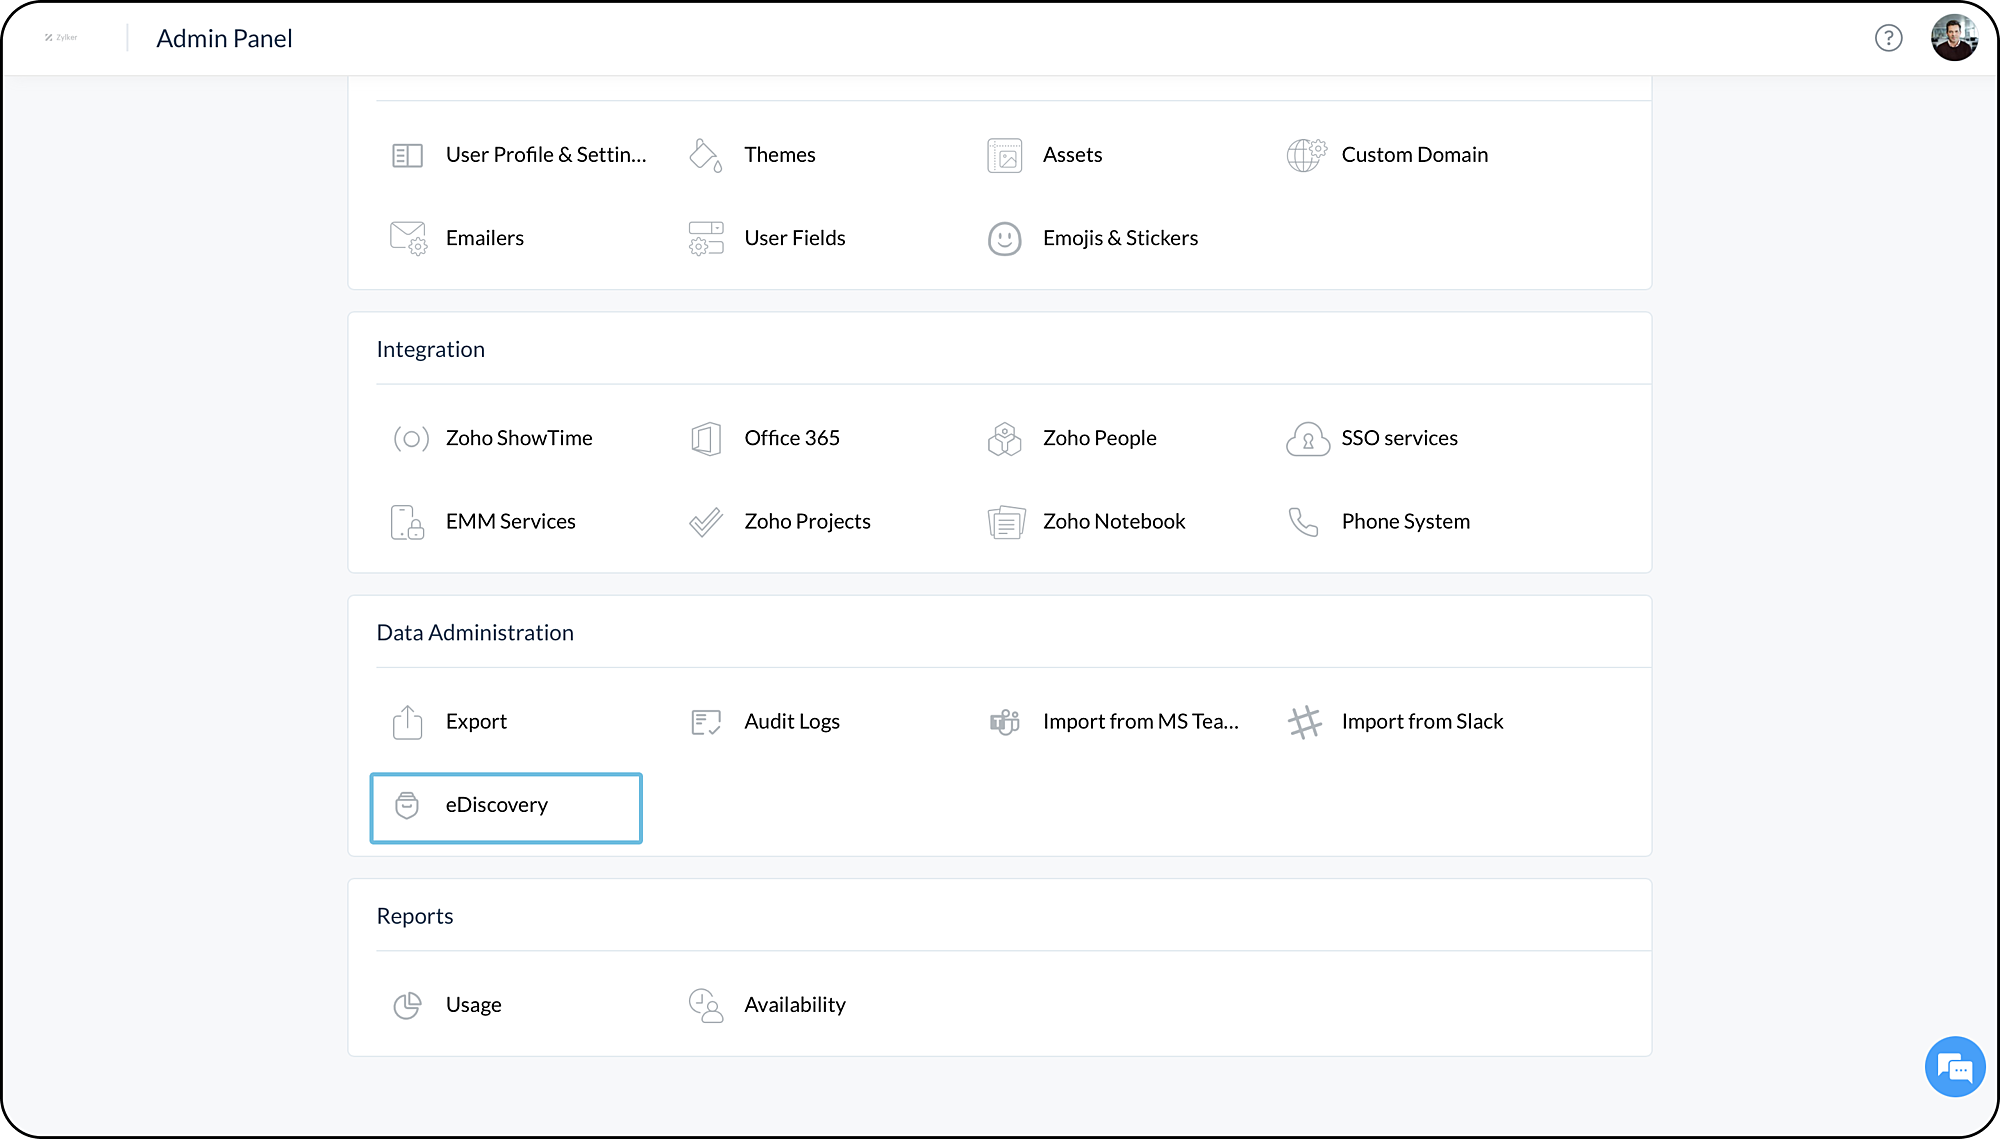This screenshot has width=2000, height=1139.
Task: Open the Usage report label
Action: (474, 1005)
